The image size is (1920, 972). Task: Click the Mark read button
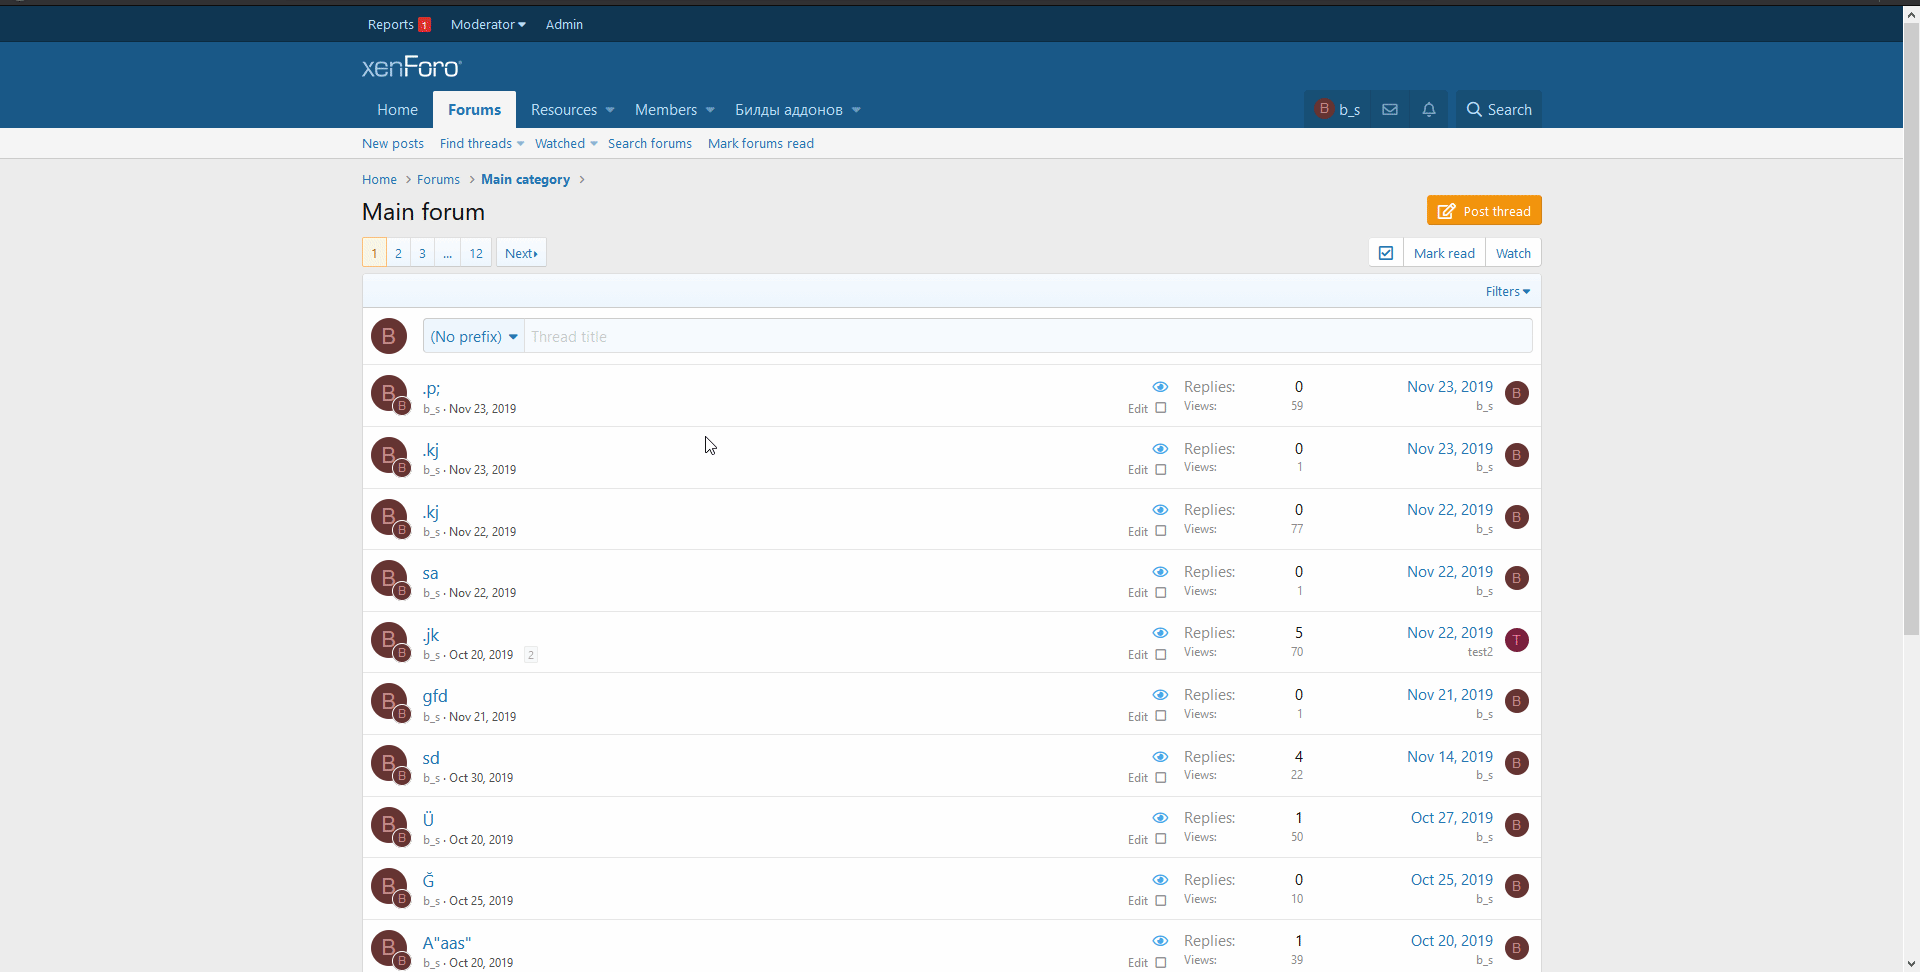(x=1444, y=253)
